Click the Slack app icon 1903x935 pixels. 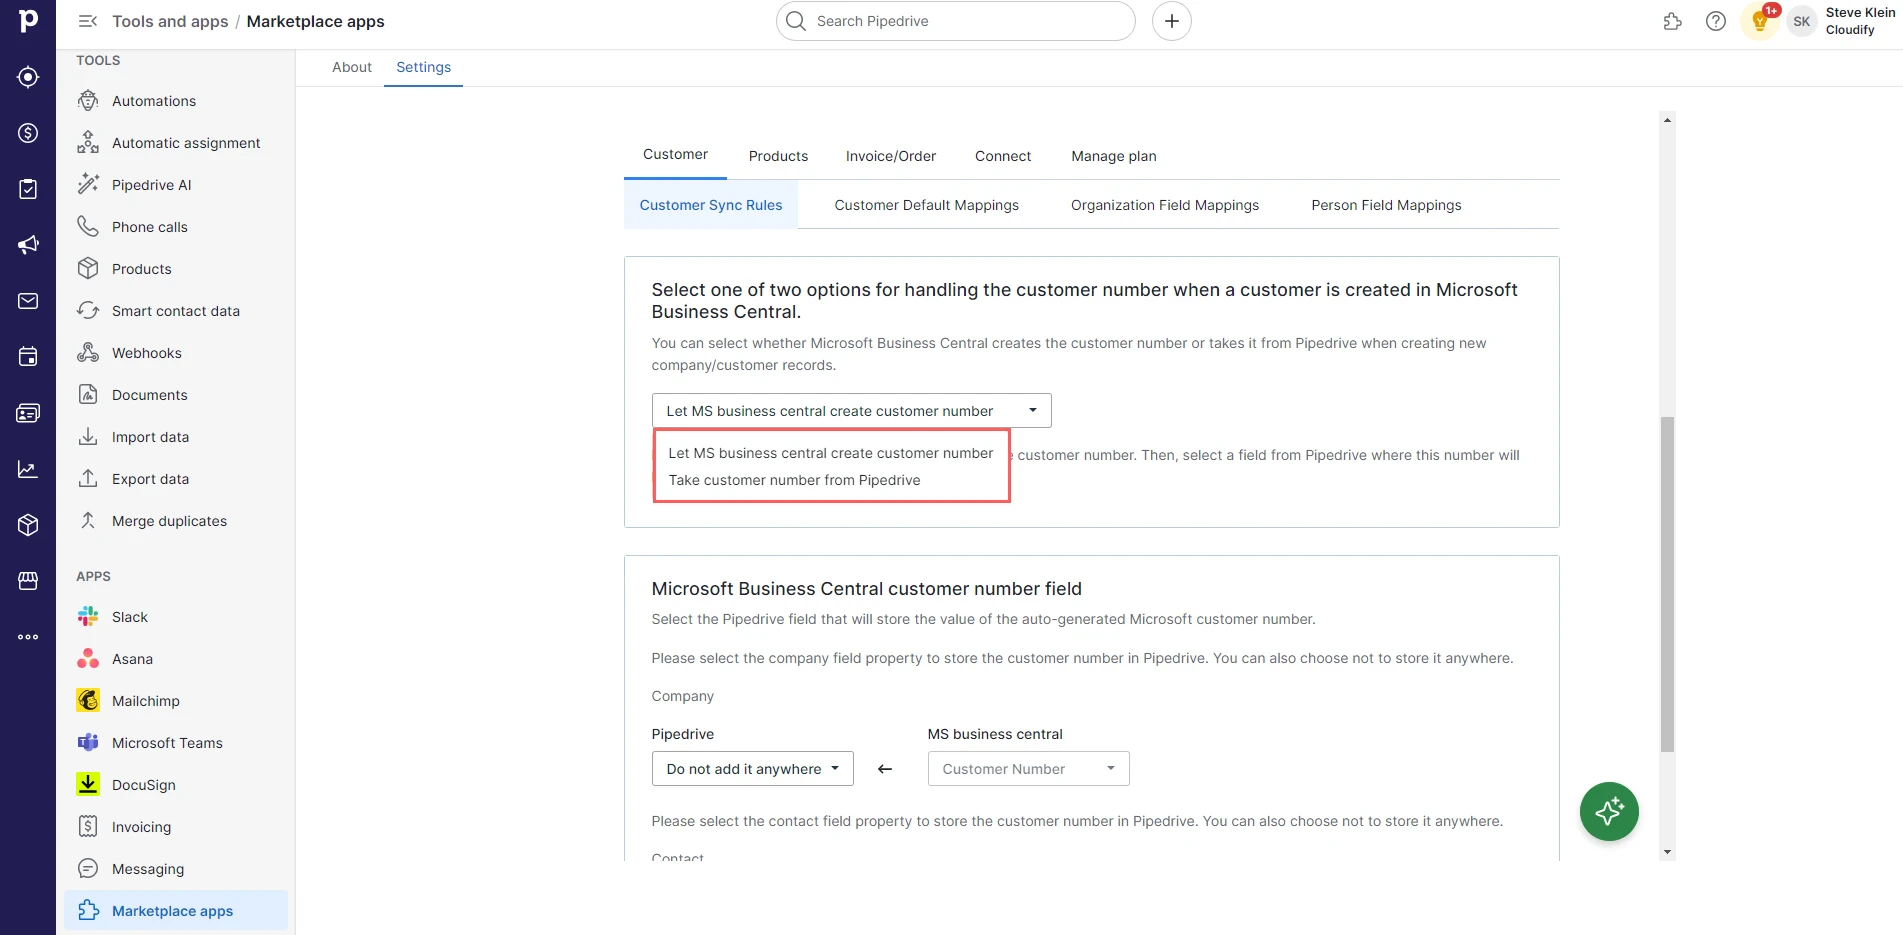tap(88, 617)
